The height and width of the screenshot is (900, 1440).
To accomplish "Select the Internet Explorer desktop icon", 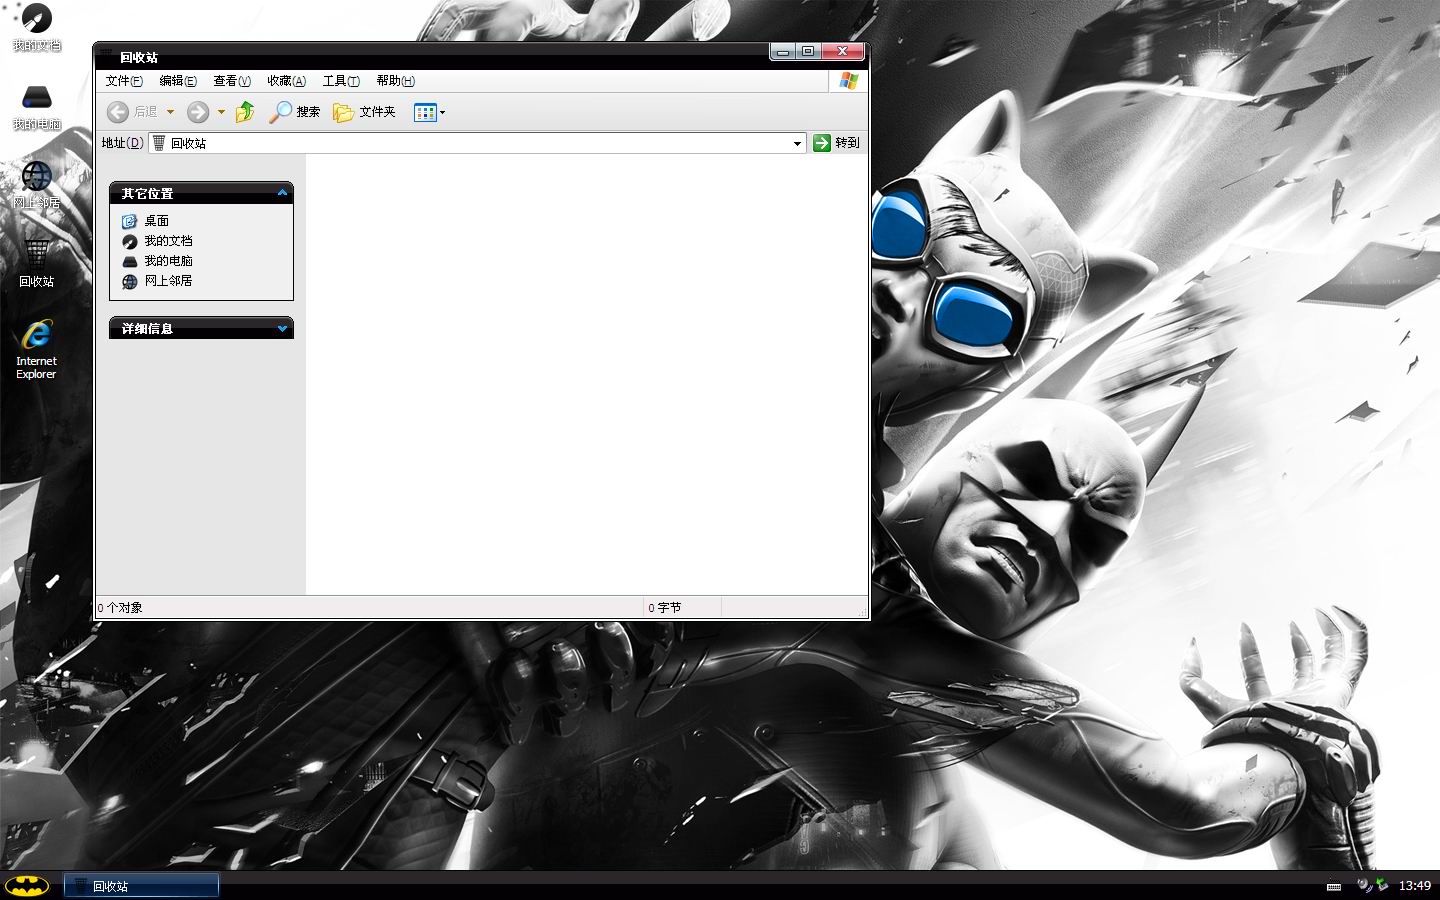I will coord(37,349).
